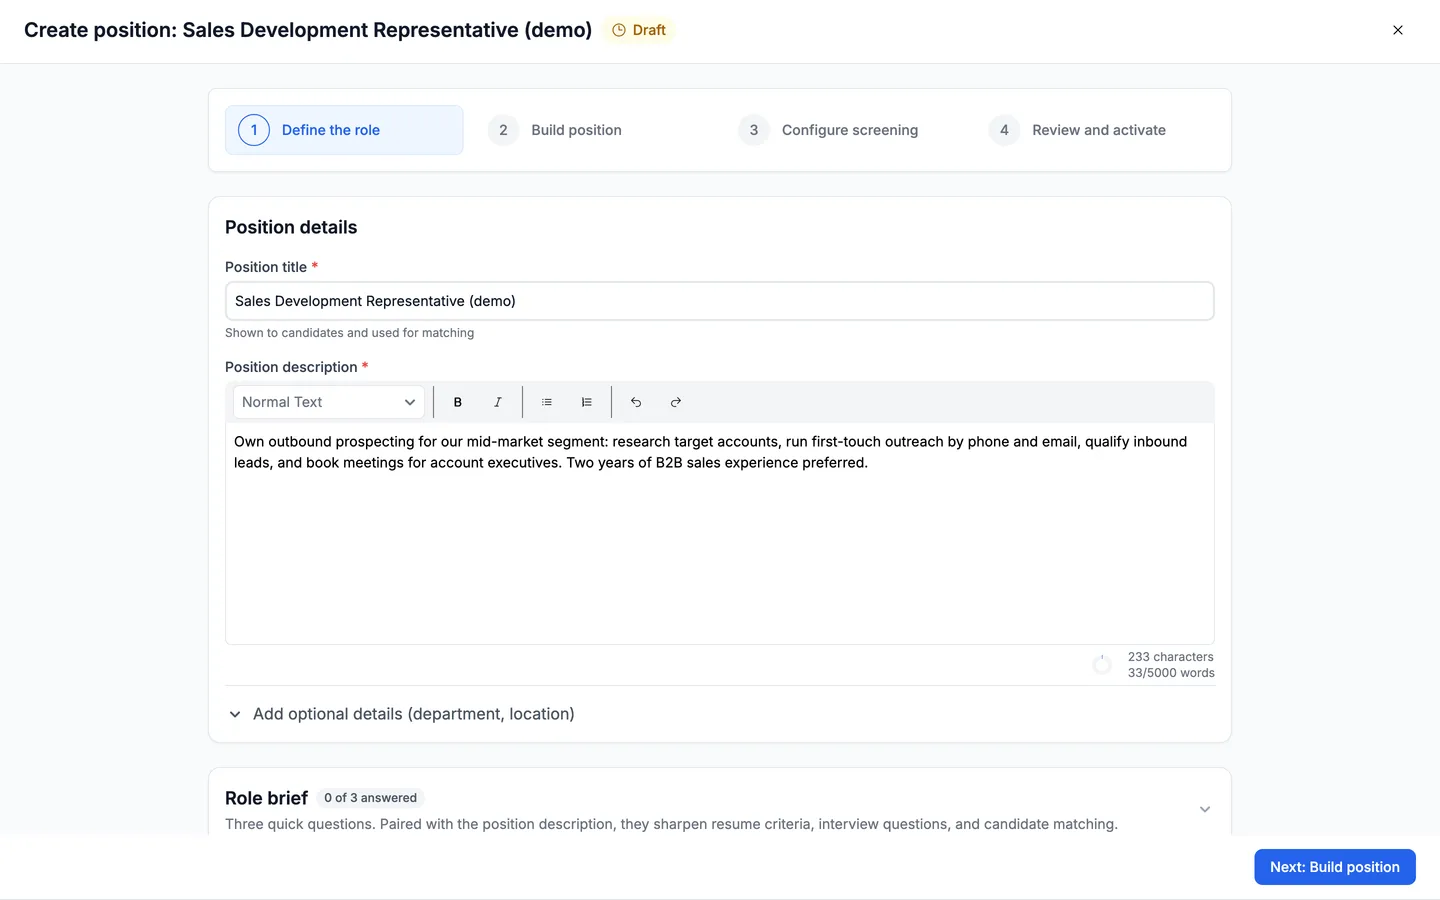Click the Draft status clock icon

[x=619, y=30]
